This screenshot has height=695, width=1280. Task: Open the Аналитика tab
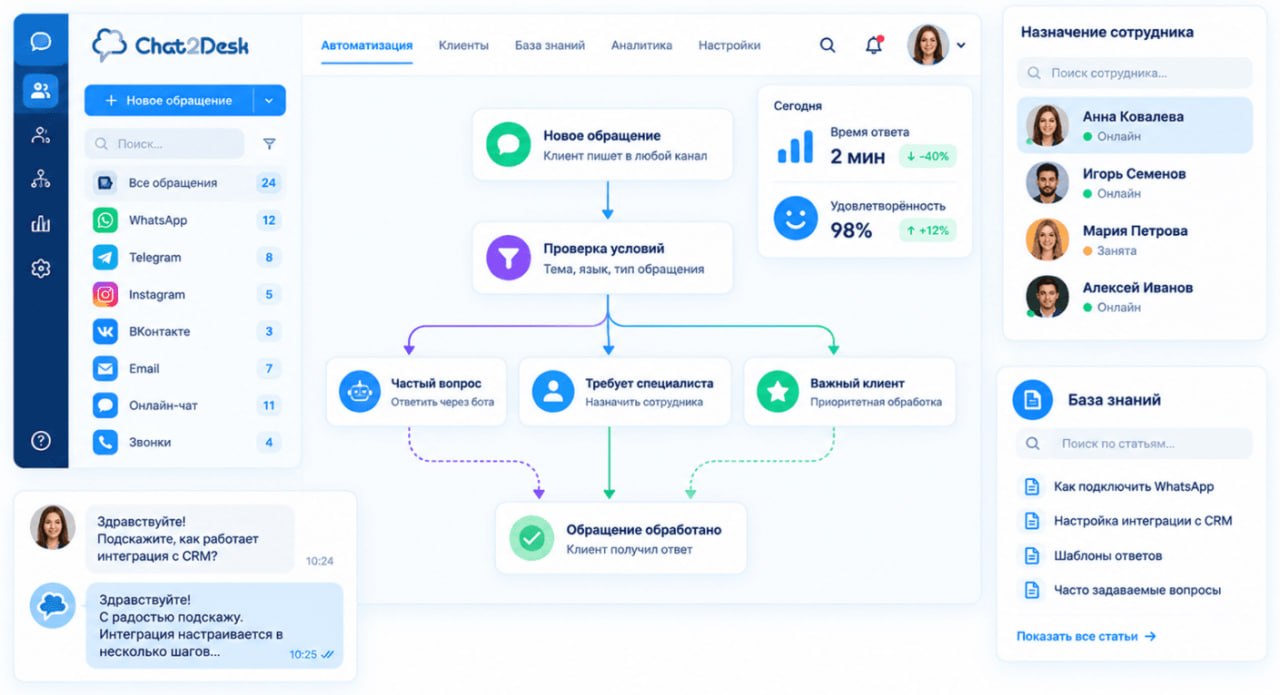pyautogui.click(x=642, y=45)
